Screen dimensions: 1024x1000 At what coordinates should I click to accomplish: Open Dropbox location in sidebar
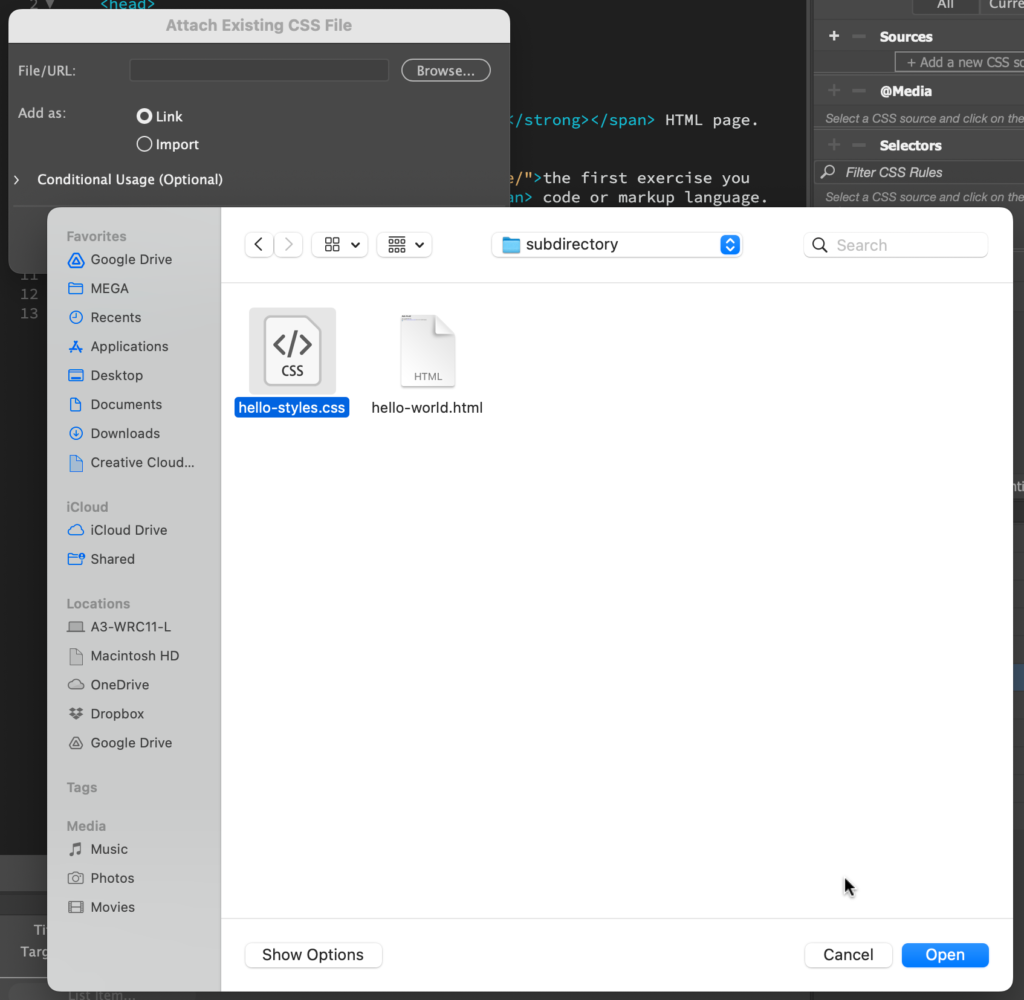117,714
